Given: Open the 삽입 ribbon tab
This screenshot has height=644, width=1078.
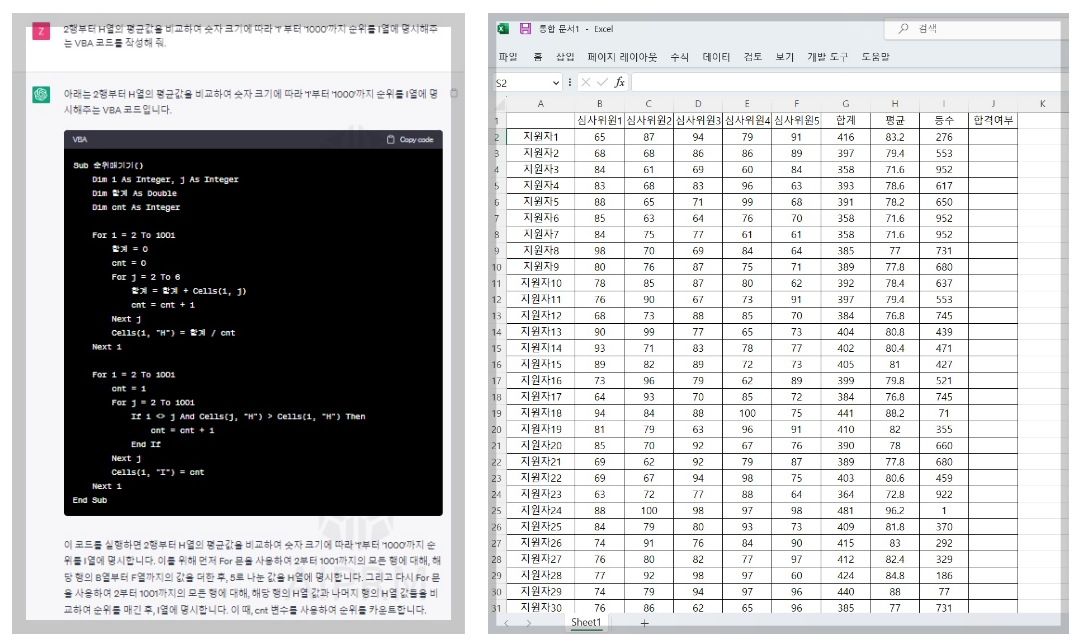Looking at the screenshot, I should click(565, 57).
